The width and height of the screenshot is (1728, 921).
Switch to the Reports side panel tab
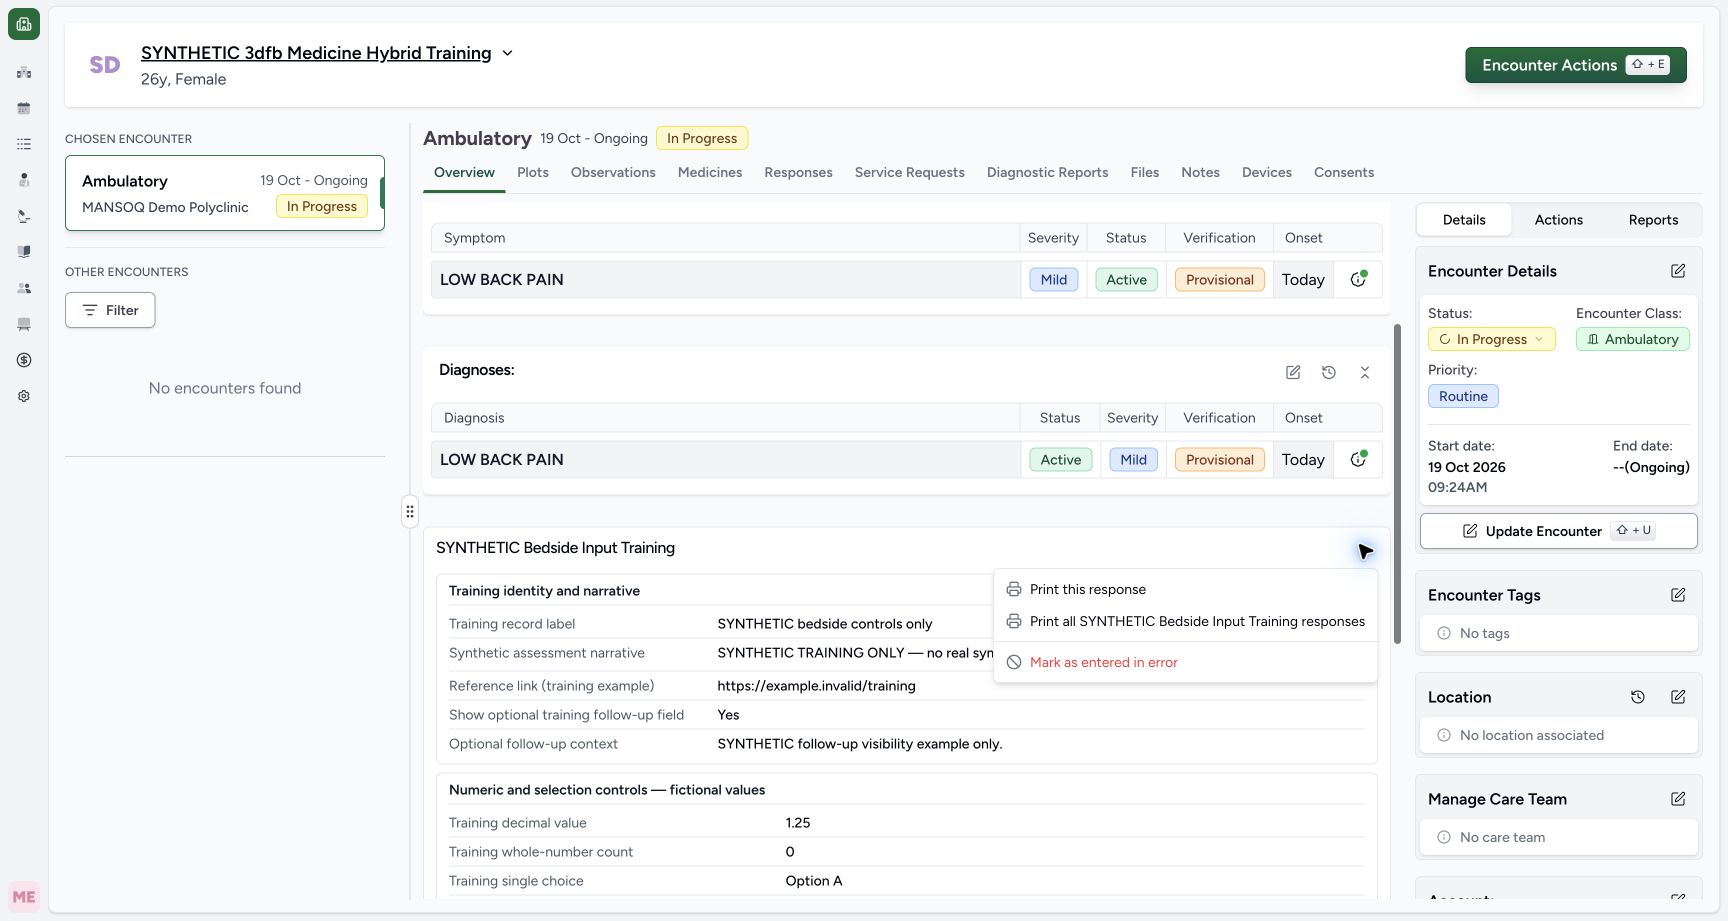pyautogui.click(x=1653, y=220)
